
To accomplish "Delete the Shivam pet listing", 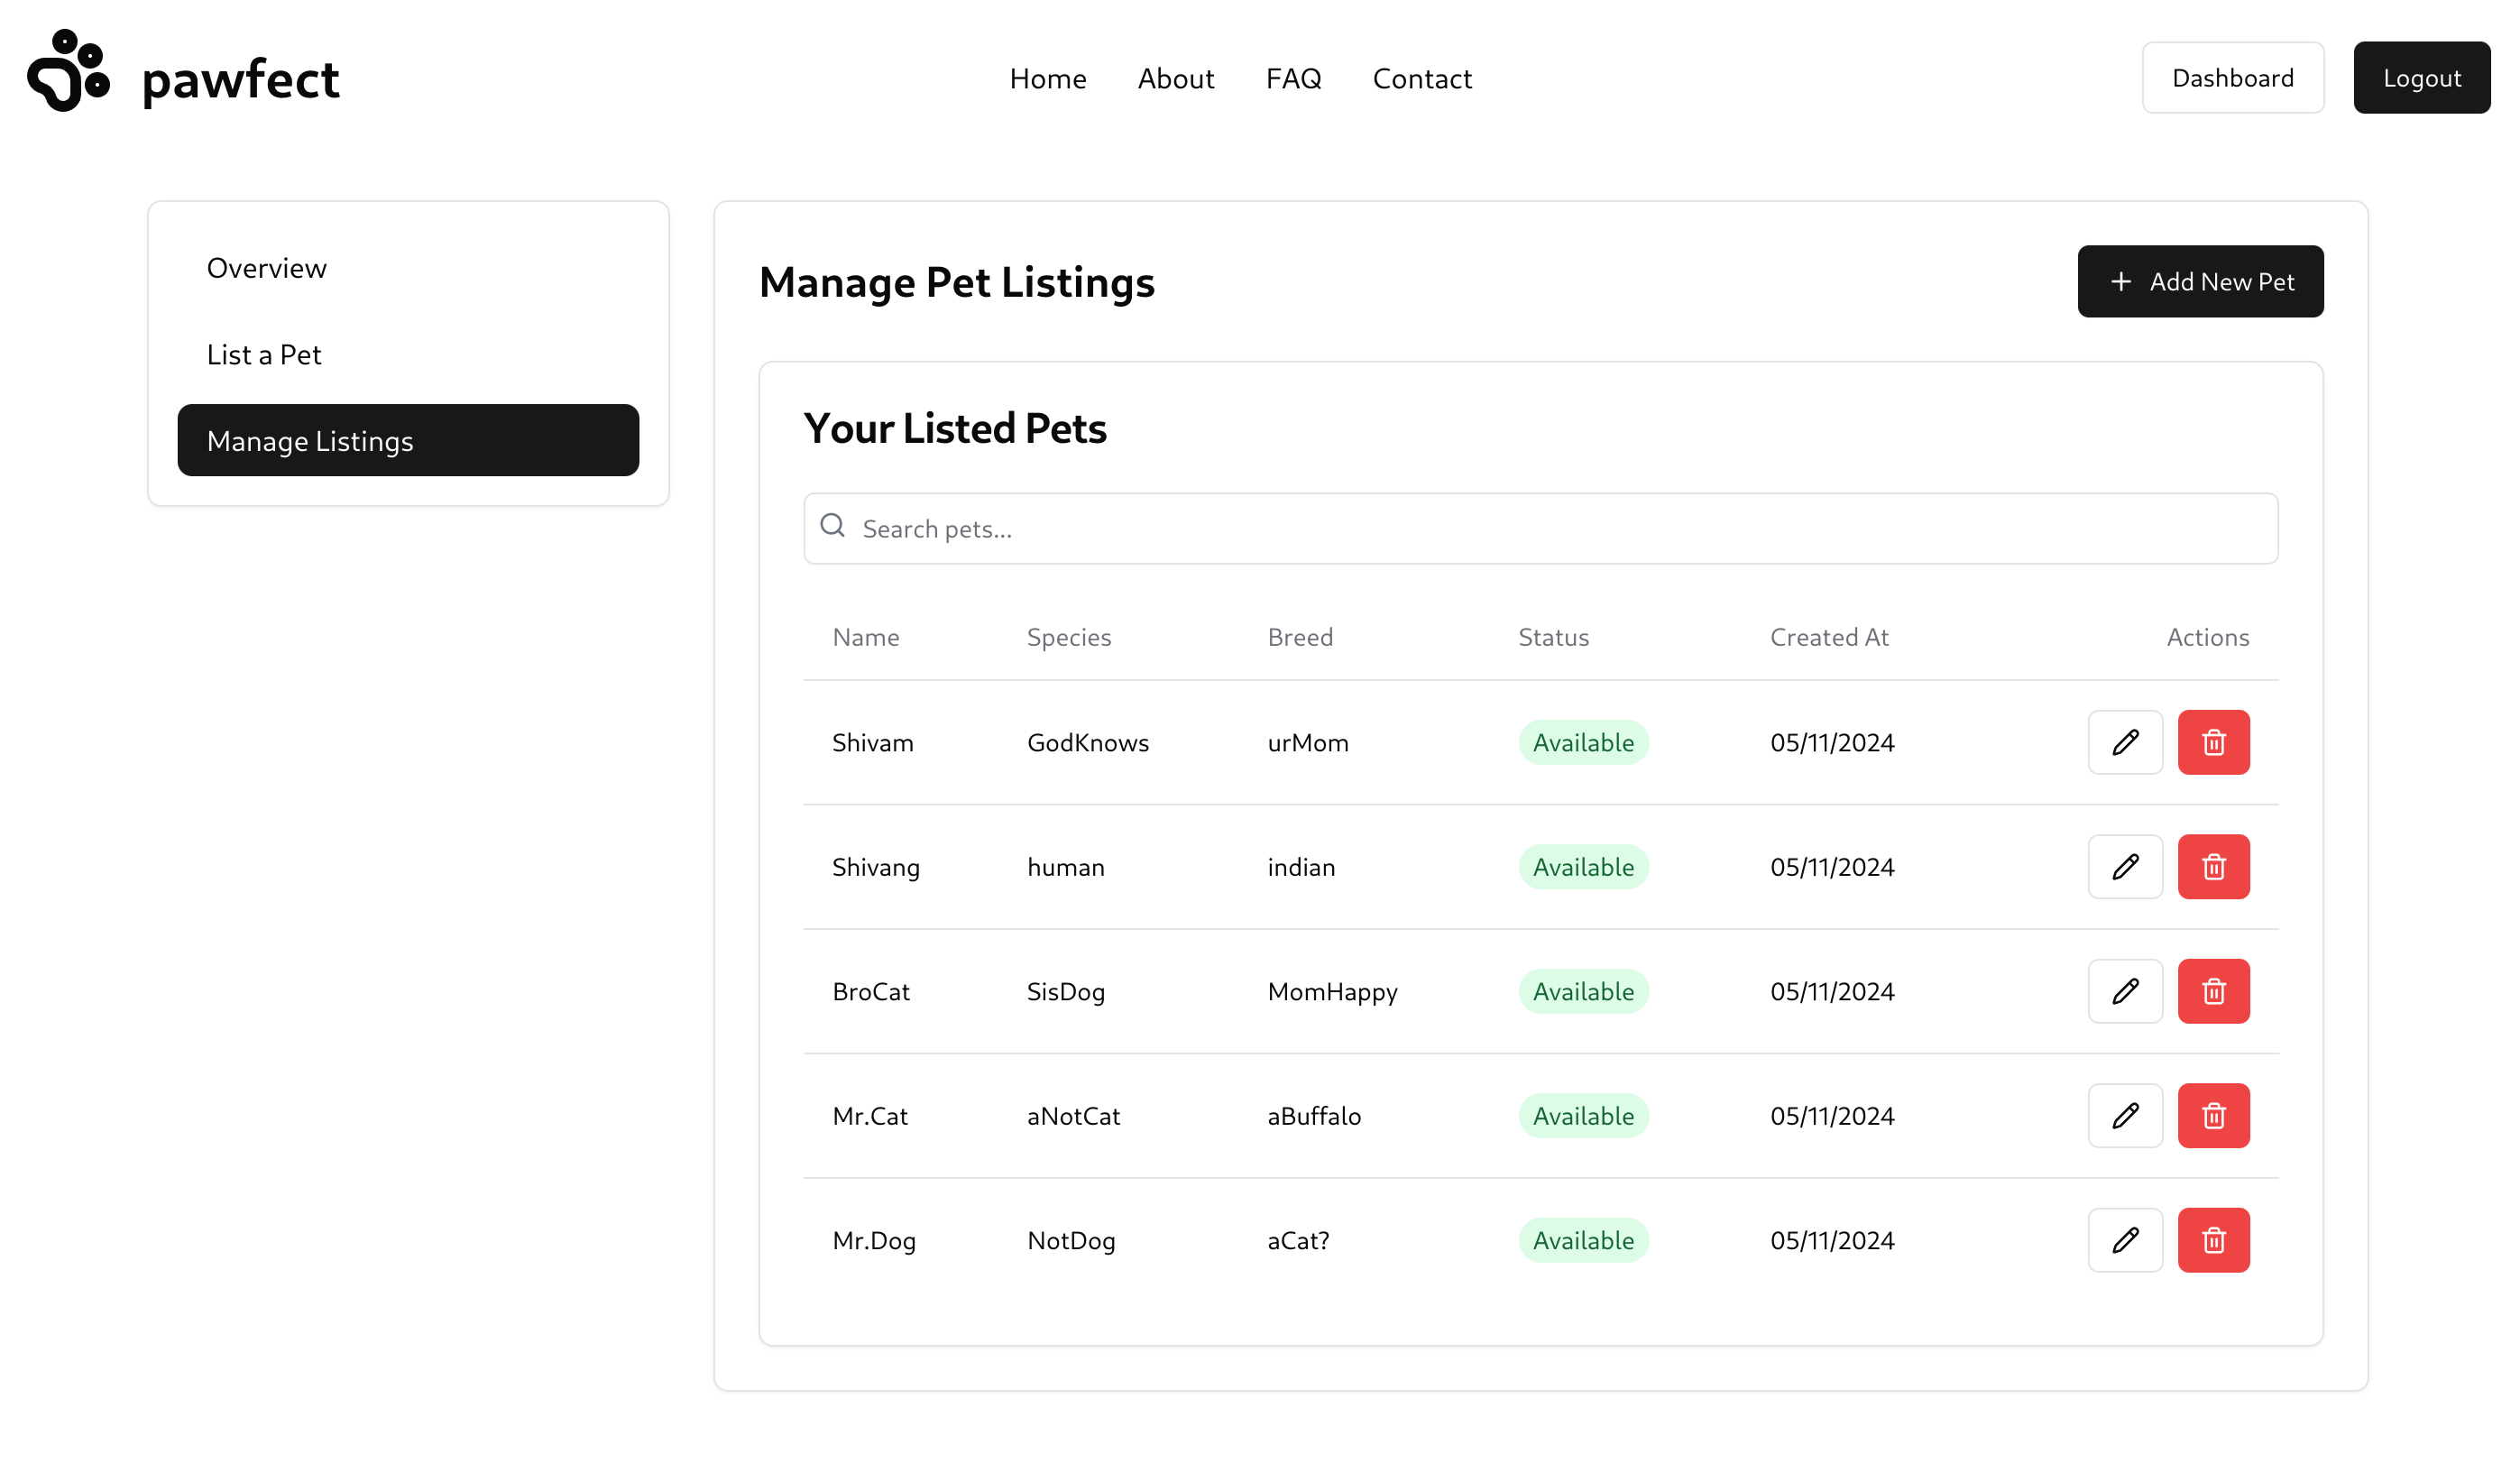I will [2214, 742].
